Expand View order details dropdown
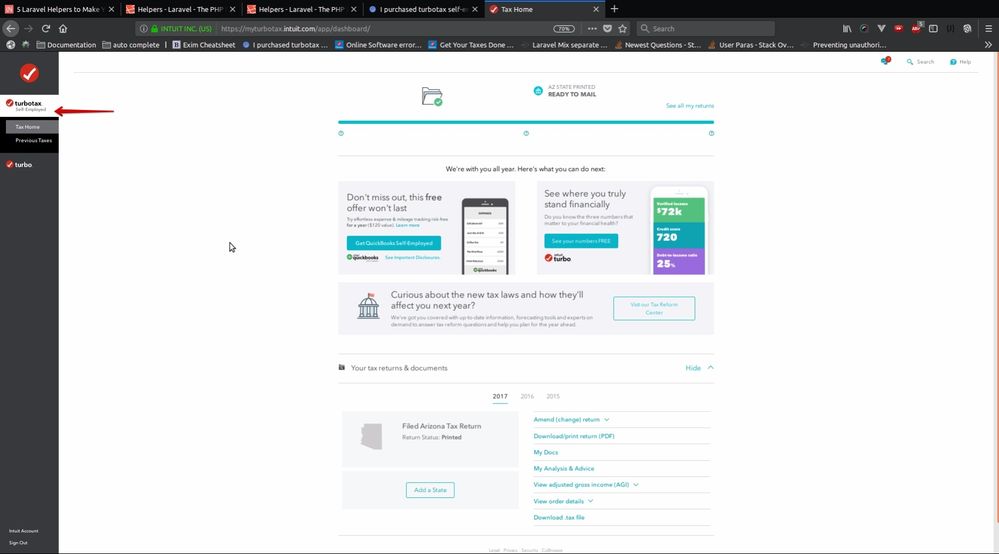This screenshot has width=999, height=554. point(563,501)
